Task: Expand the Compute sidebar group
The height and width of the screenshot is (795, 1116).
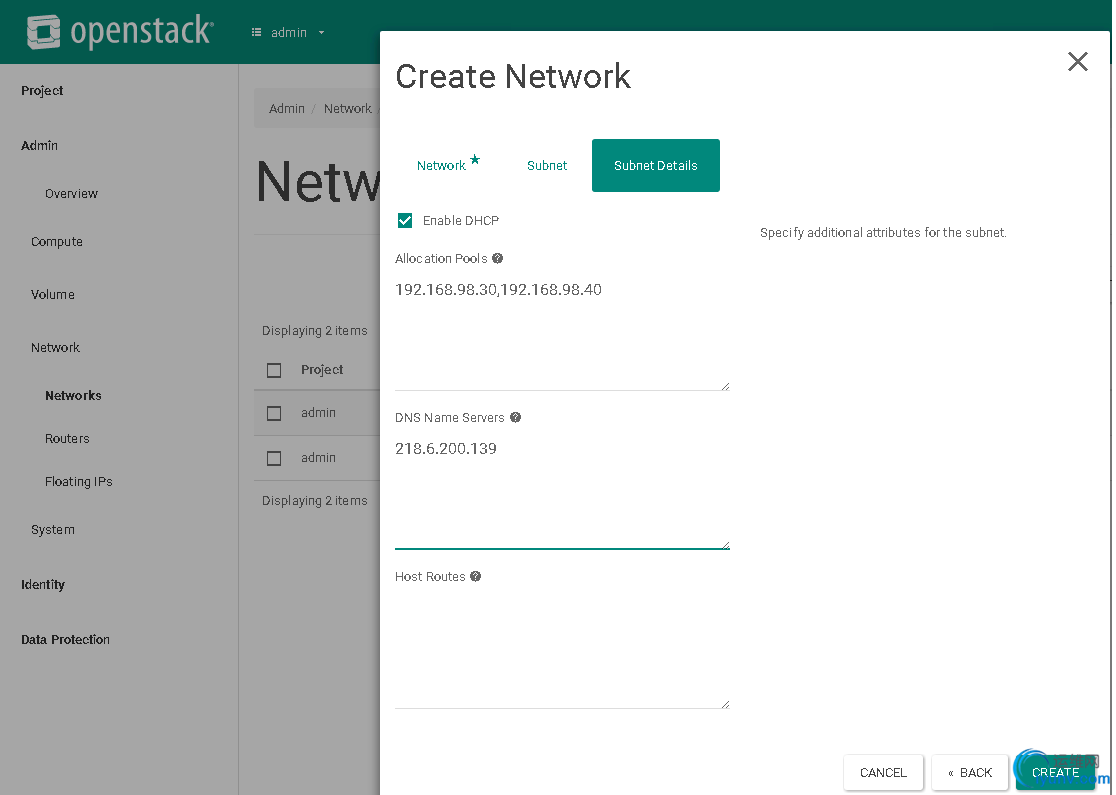Action: pos(57,242)
